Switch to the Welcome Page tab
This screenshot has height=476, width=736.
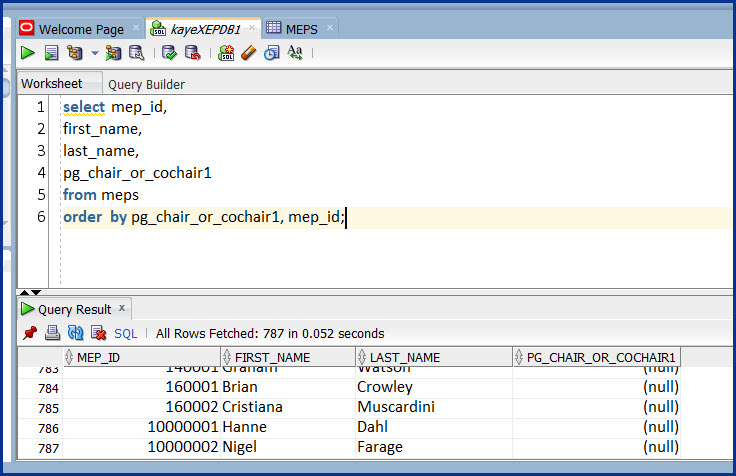pos(81,29)
